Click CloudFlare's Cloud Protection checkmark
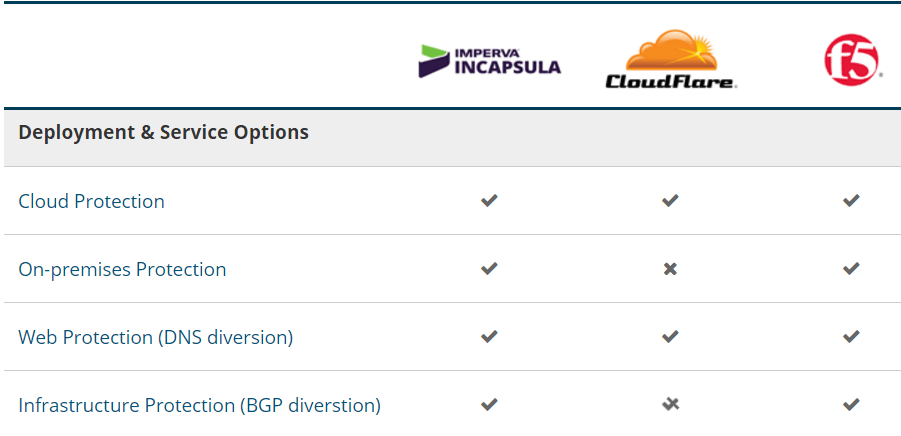This screenshot has height=436, width=901. pyautogui.click(x=670, y=201)
